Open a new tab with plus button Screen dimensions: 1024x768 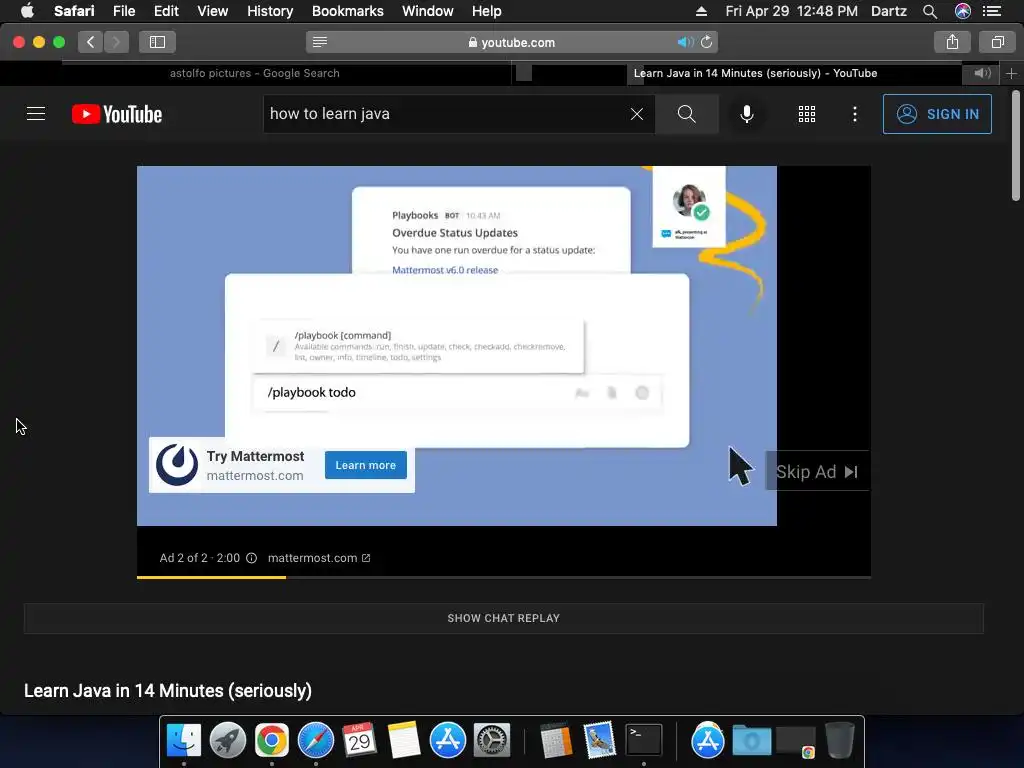click(x=1011, y=73)
